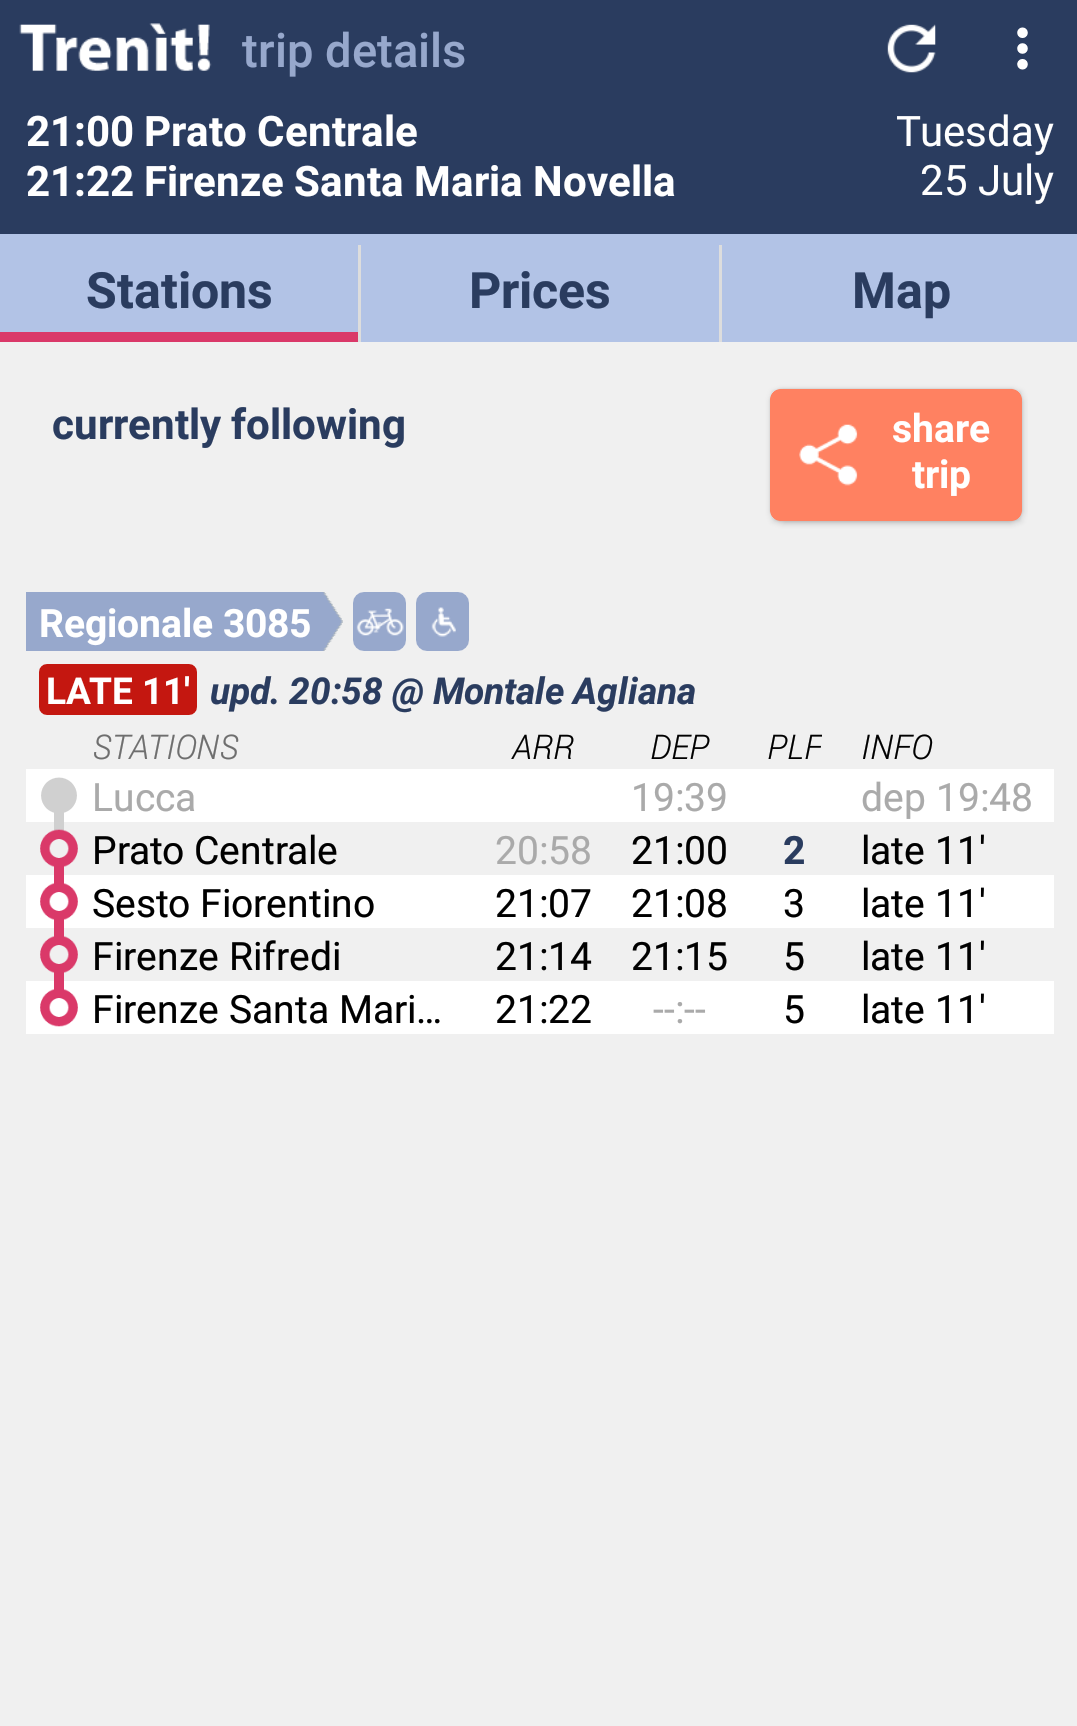The image size is (1077, 1726).
Task: Open the Map tab
Action: coord(900,291)
